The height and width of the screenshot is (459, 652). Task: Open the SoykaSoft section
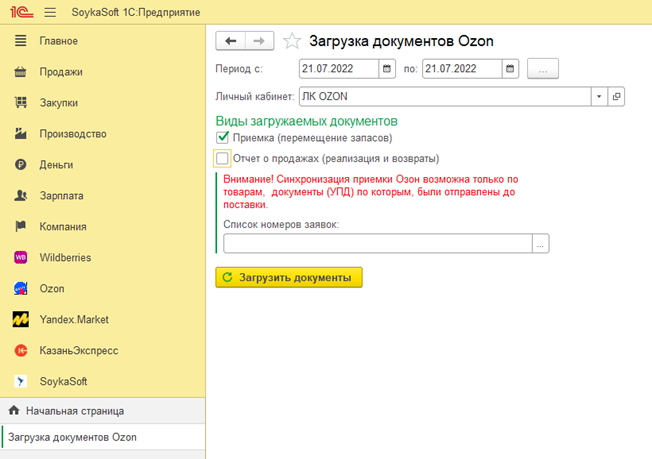(64, 381)
